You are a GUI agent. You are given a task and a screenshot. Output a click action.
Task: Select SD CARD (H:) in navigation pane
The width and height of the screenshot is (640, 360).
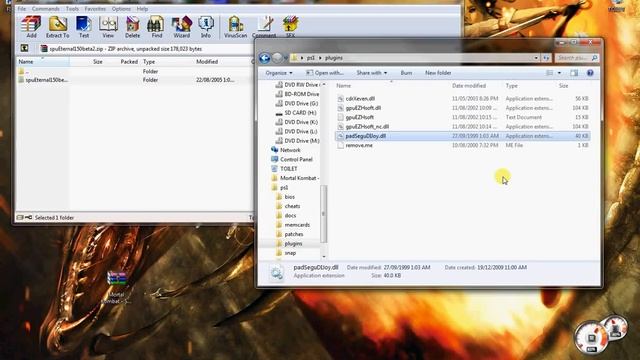296,113
